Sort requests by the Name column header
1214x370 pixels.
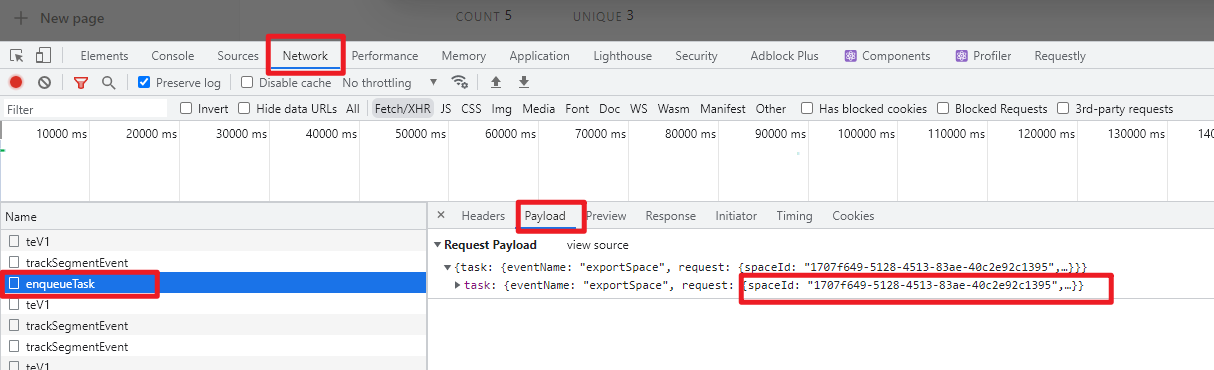click(x=213, y=216)
